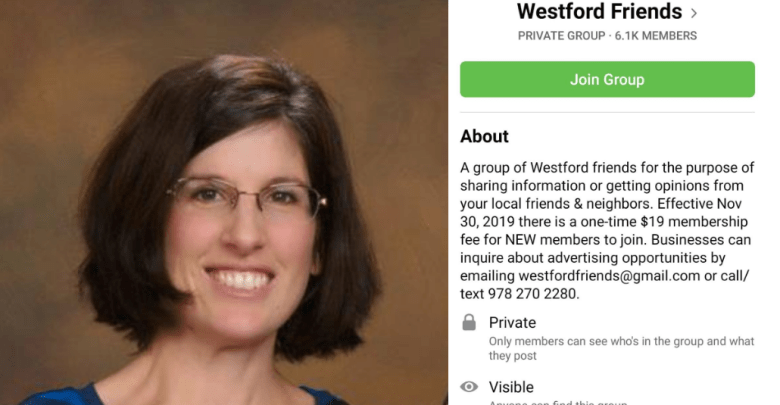Image resolution: width=780 pixels, height=405 pixels.
Task: Click the green Join Group button
Action: (x=607, y=79)
